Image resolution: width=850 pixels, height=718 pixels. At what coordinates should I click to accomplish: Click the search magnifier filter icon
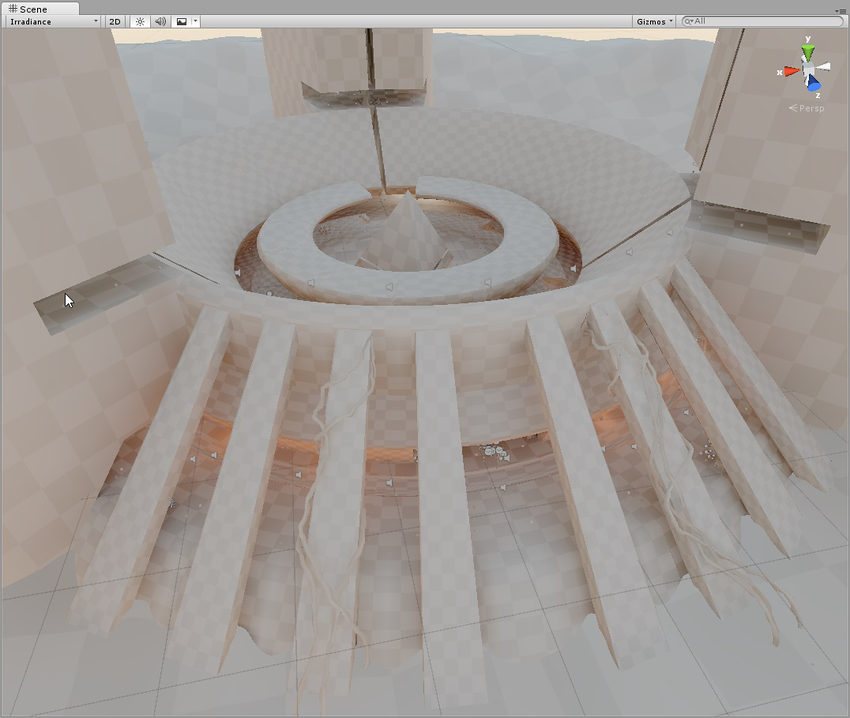(689, 21)
